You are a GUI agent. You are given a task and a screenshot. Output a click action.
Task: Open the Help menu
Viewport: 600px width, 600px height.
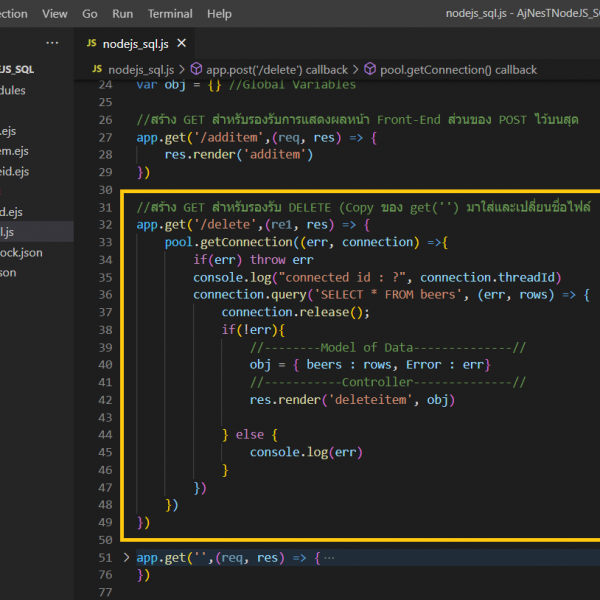(x=218, y=14)
